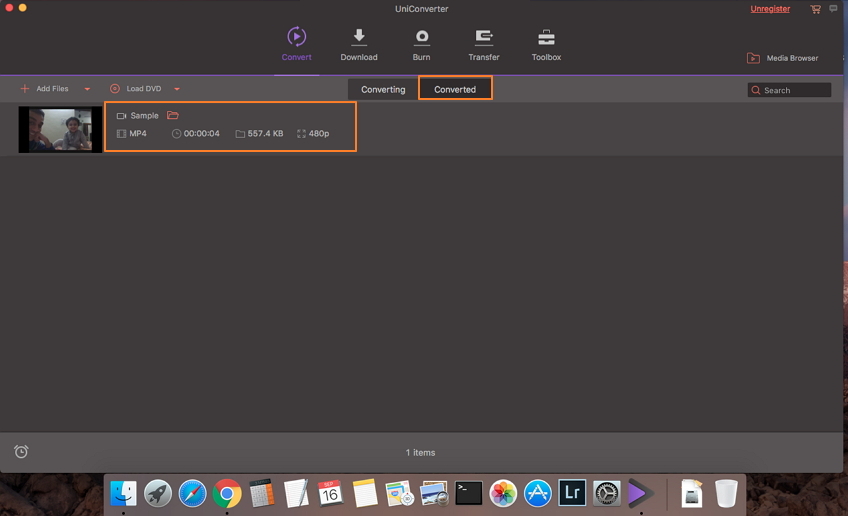The width and height of the screenshot is (848, 516).
Task: Open Calculator from the dock
Action: (x=262, y=493)
